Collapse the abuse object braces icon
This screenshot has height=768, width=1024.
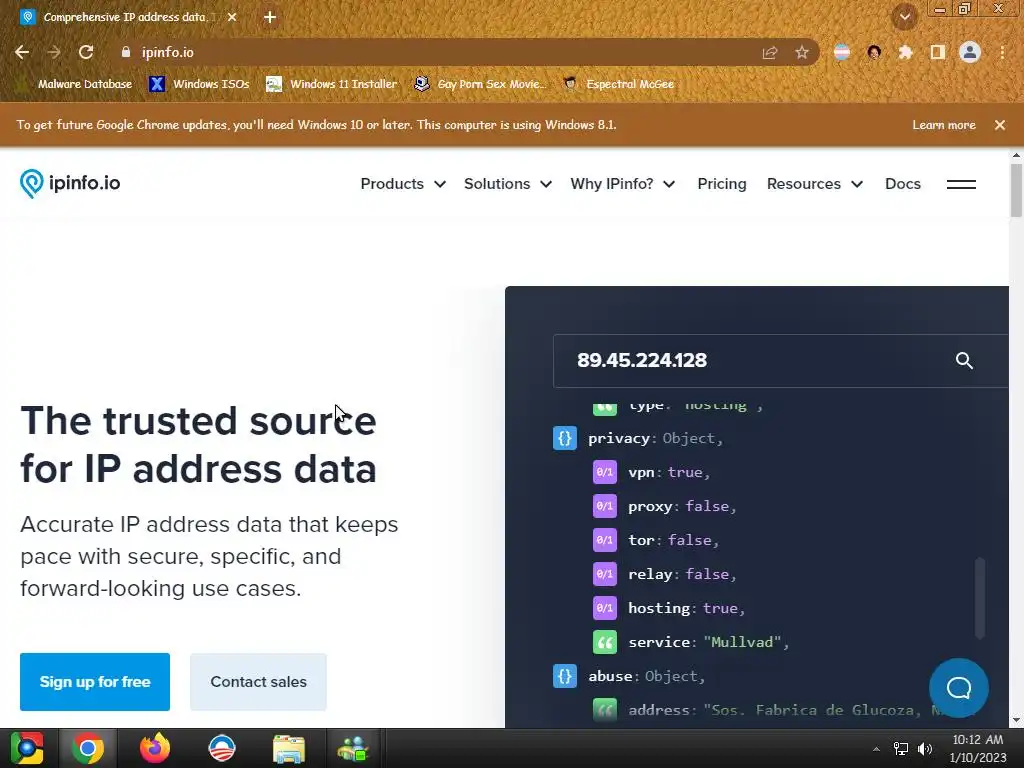point(565,676)
